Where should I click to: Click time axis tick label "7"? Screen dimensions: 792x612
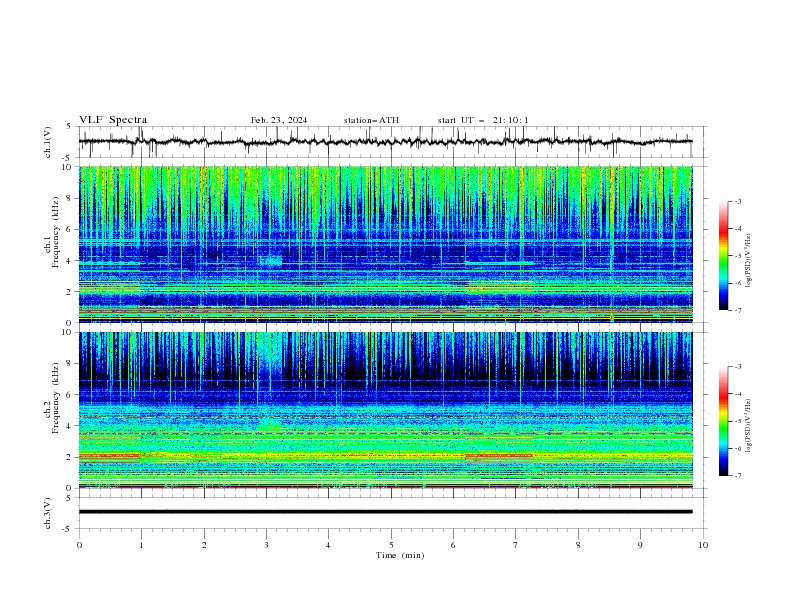pyautogui.click(x=516, y=545)
